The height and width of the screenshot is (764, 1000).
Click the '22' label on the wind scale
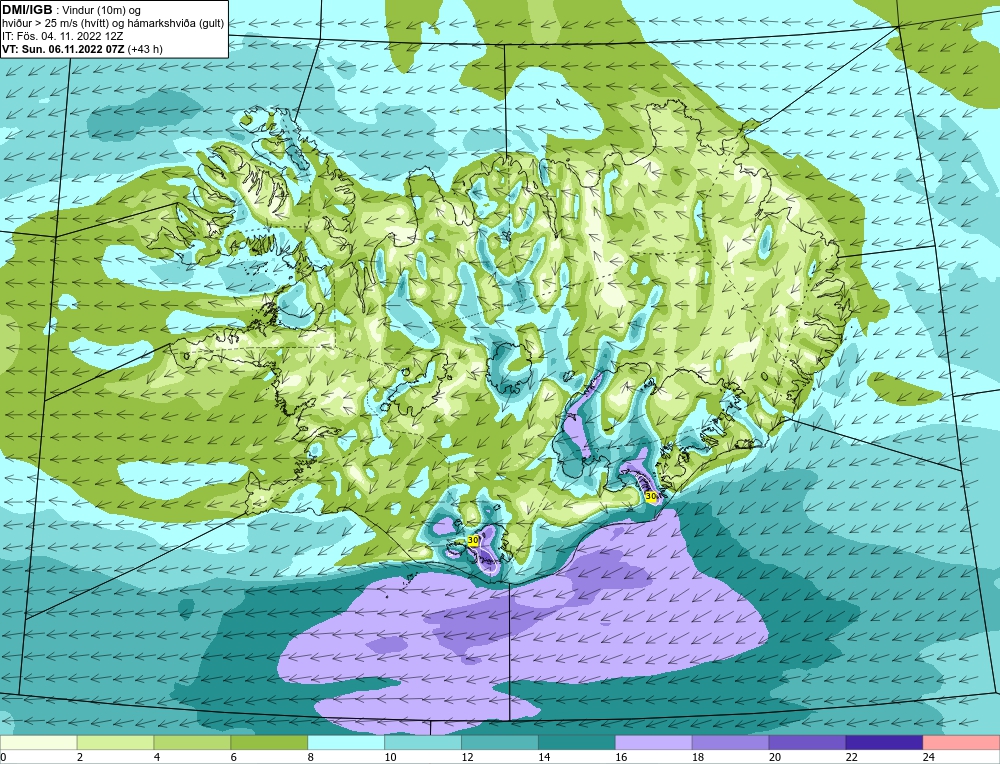tap(851, 757)
